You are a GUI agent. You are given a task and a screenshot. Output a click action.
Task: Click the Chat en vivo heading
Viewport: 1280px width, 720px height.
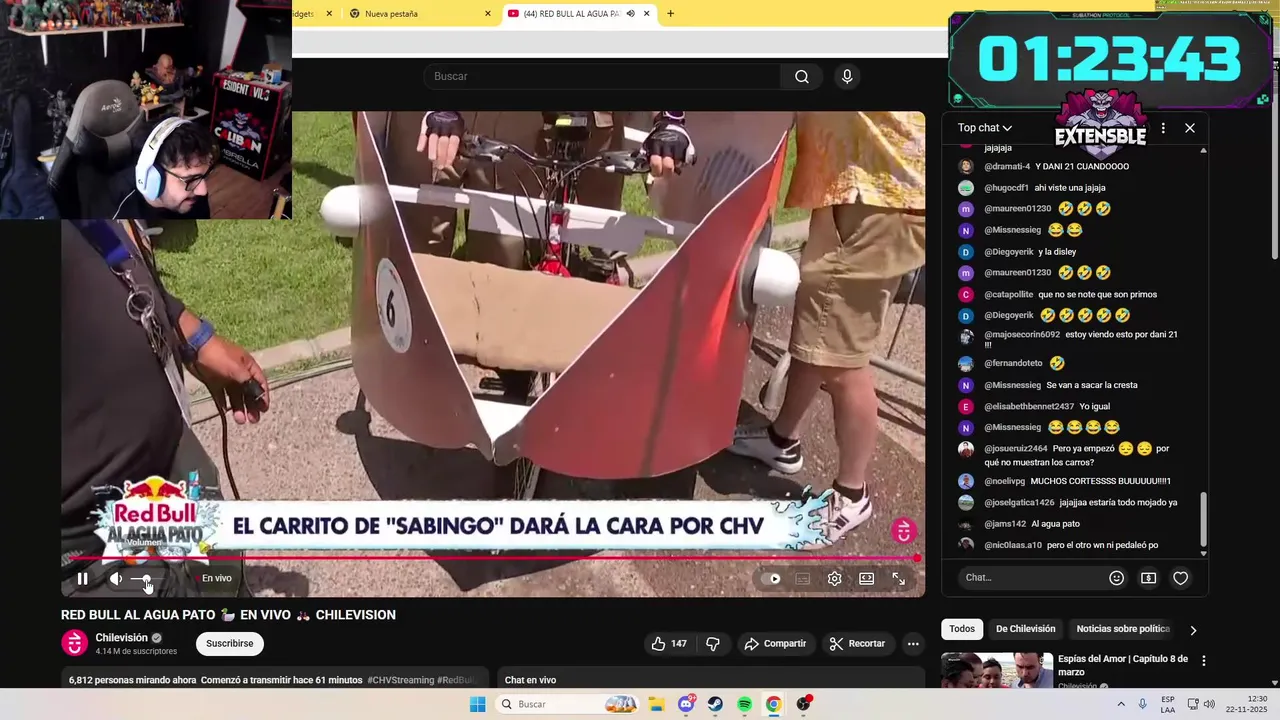(530, 680)
